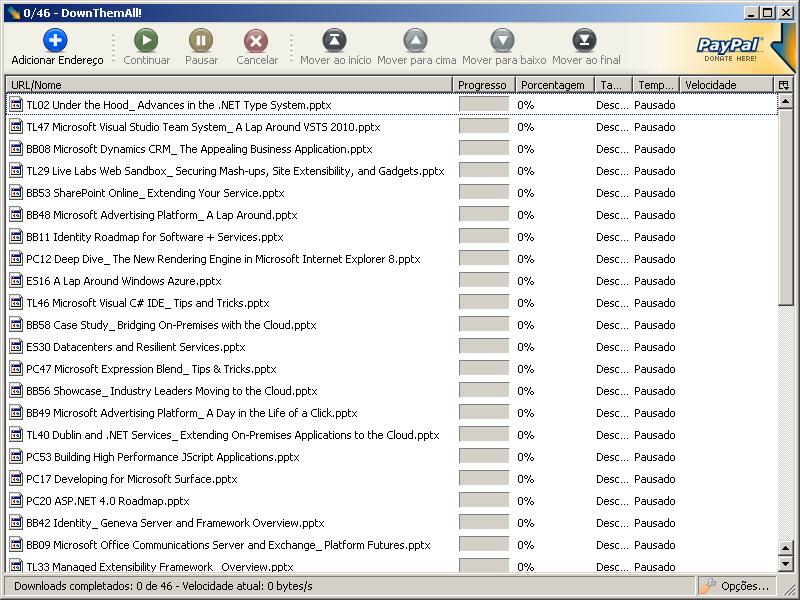Click the file icon beside PC12 row

coord(16,258)
